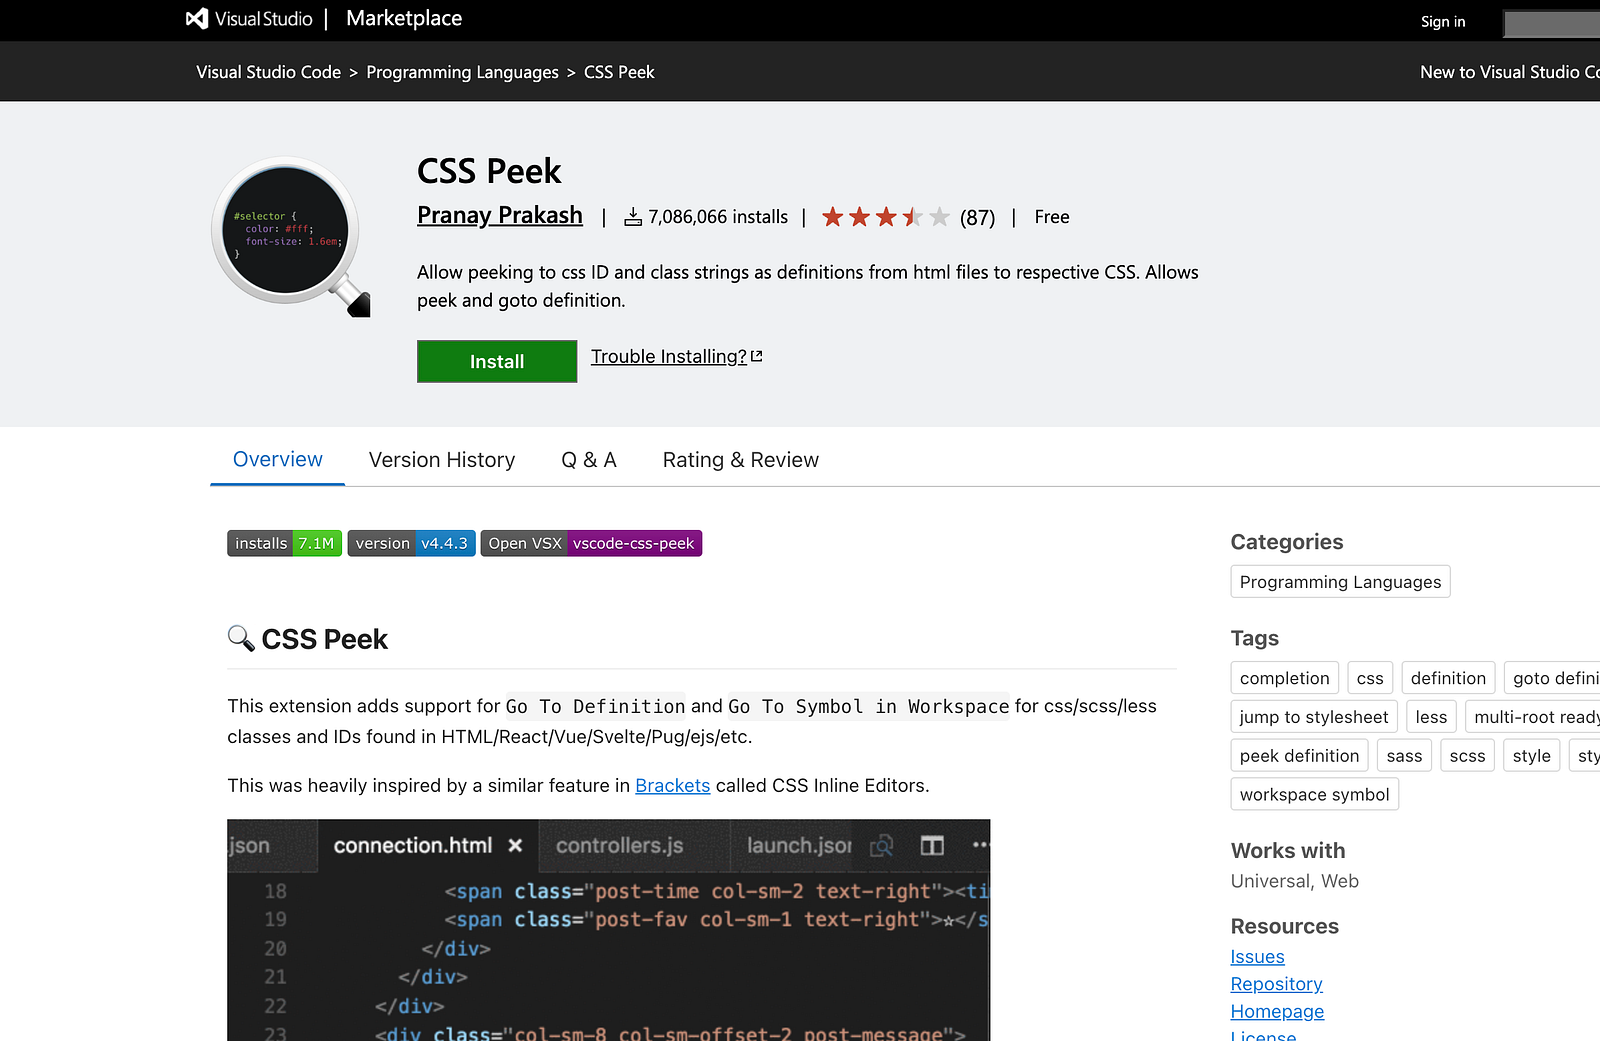Image resolution: width=1600 pixels, height=1041 pixels.
Task: Follow the Brackets link
Action: point(673,786)
